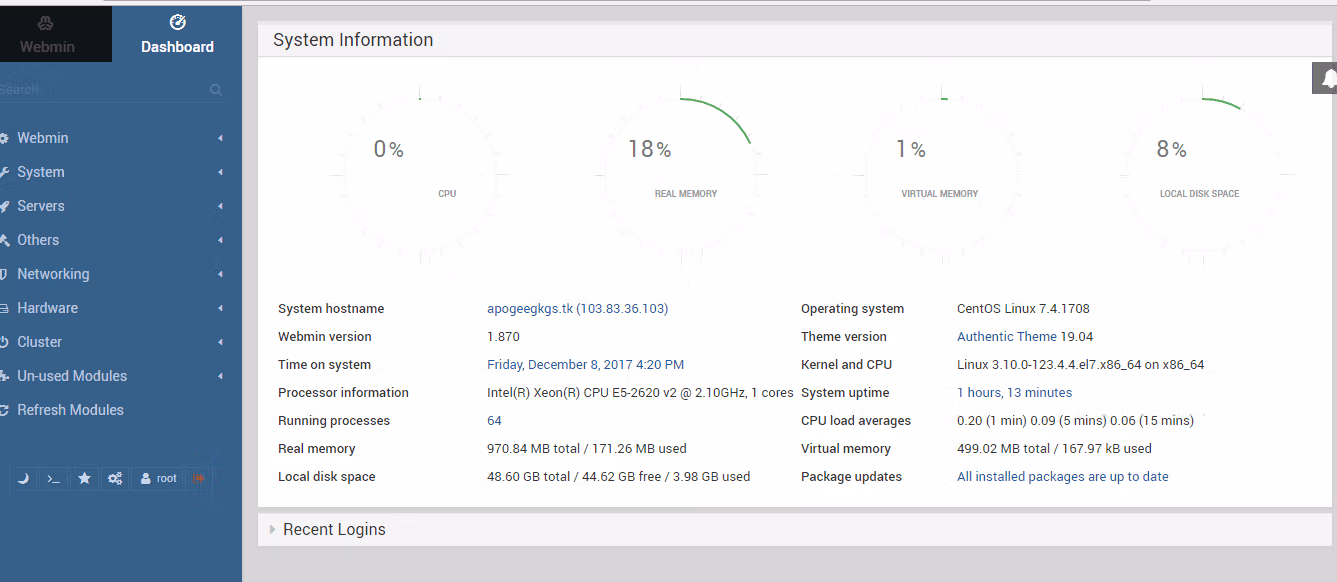Viewport: 1337px width, 582px height.
Task: Expand the Recent Logins panel
Action: [334, 530]
